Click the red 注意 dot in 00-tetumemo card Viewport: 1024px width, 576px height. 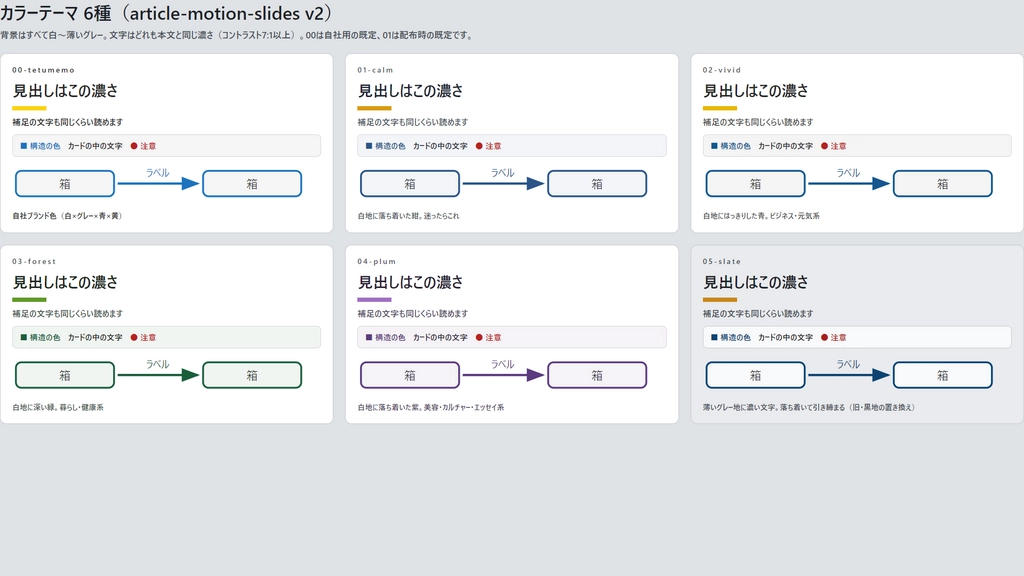[134, 146]
